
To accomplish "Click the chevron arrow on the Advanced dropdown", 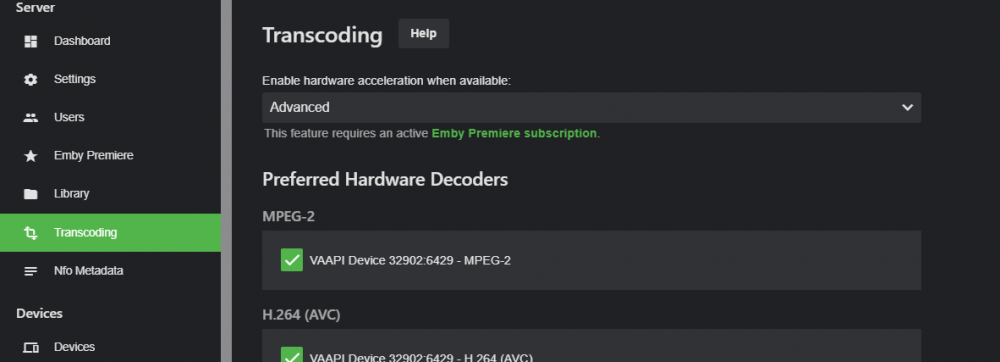I will (x=908, y=108).
